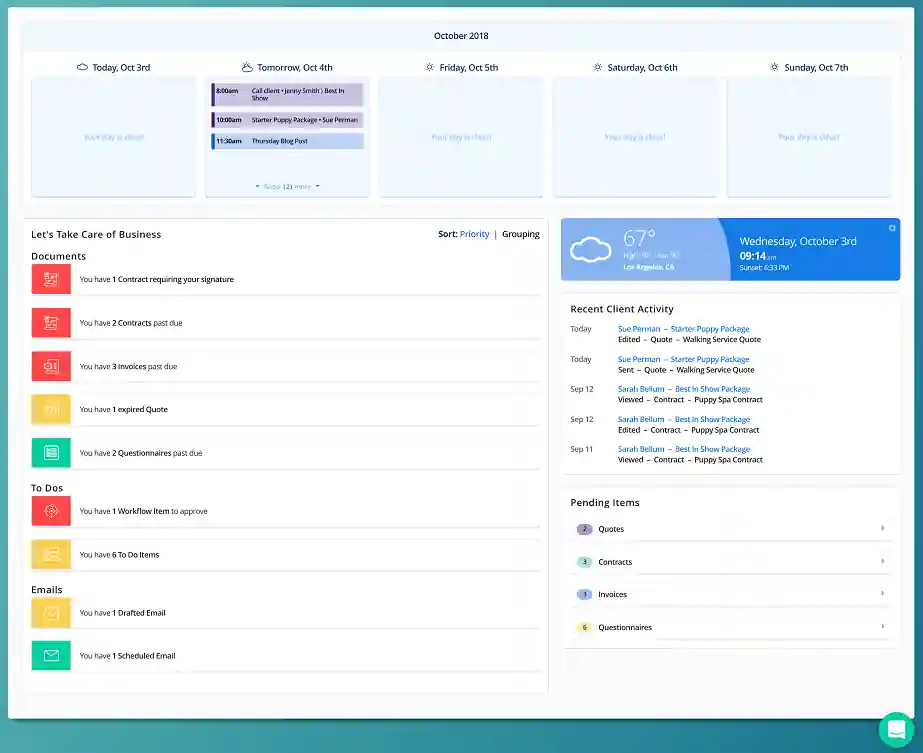Select the Today, Oct 3rd day card

click(114, 137)
